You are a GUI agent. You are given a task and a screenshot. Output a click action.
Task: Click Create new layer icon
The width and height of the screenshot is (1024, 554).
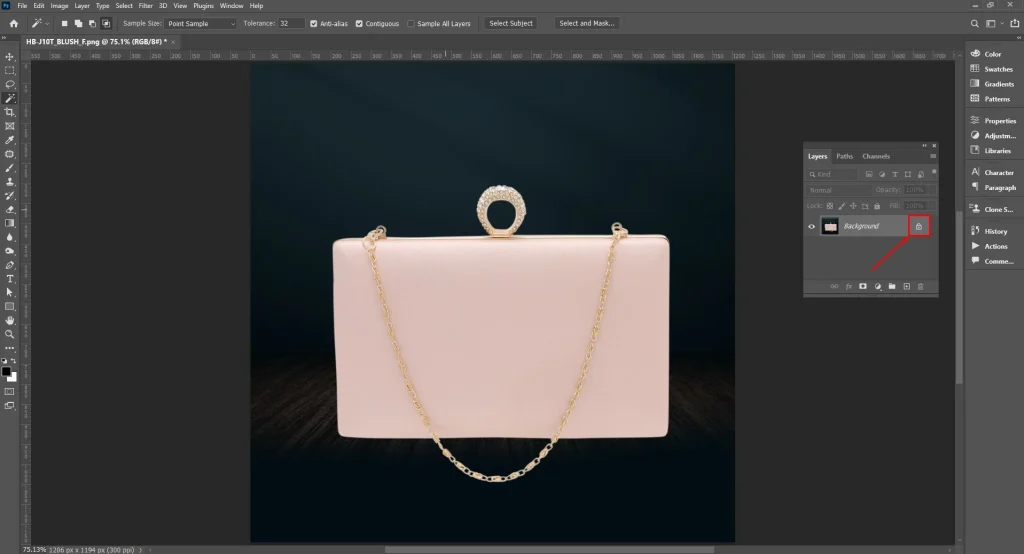click(906, 286)
